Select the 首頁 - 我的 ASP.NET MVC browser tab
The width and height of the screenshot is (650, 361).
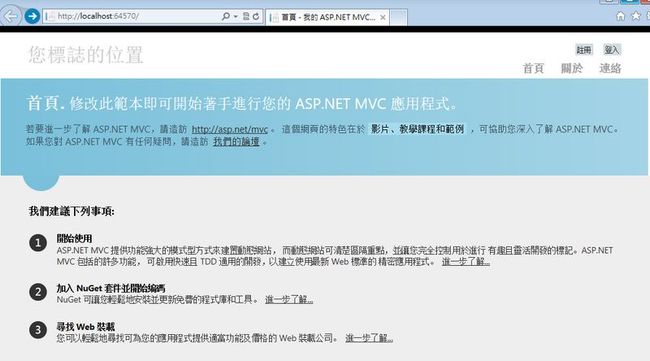[x=327, y=17]
